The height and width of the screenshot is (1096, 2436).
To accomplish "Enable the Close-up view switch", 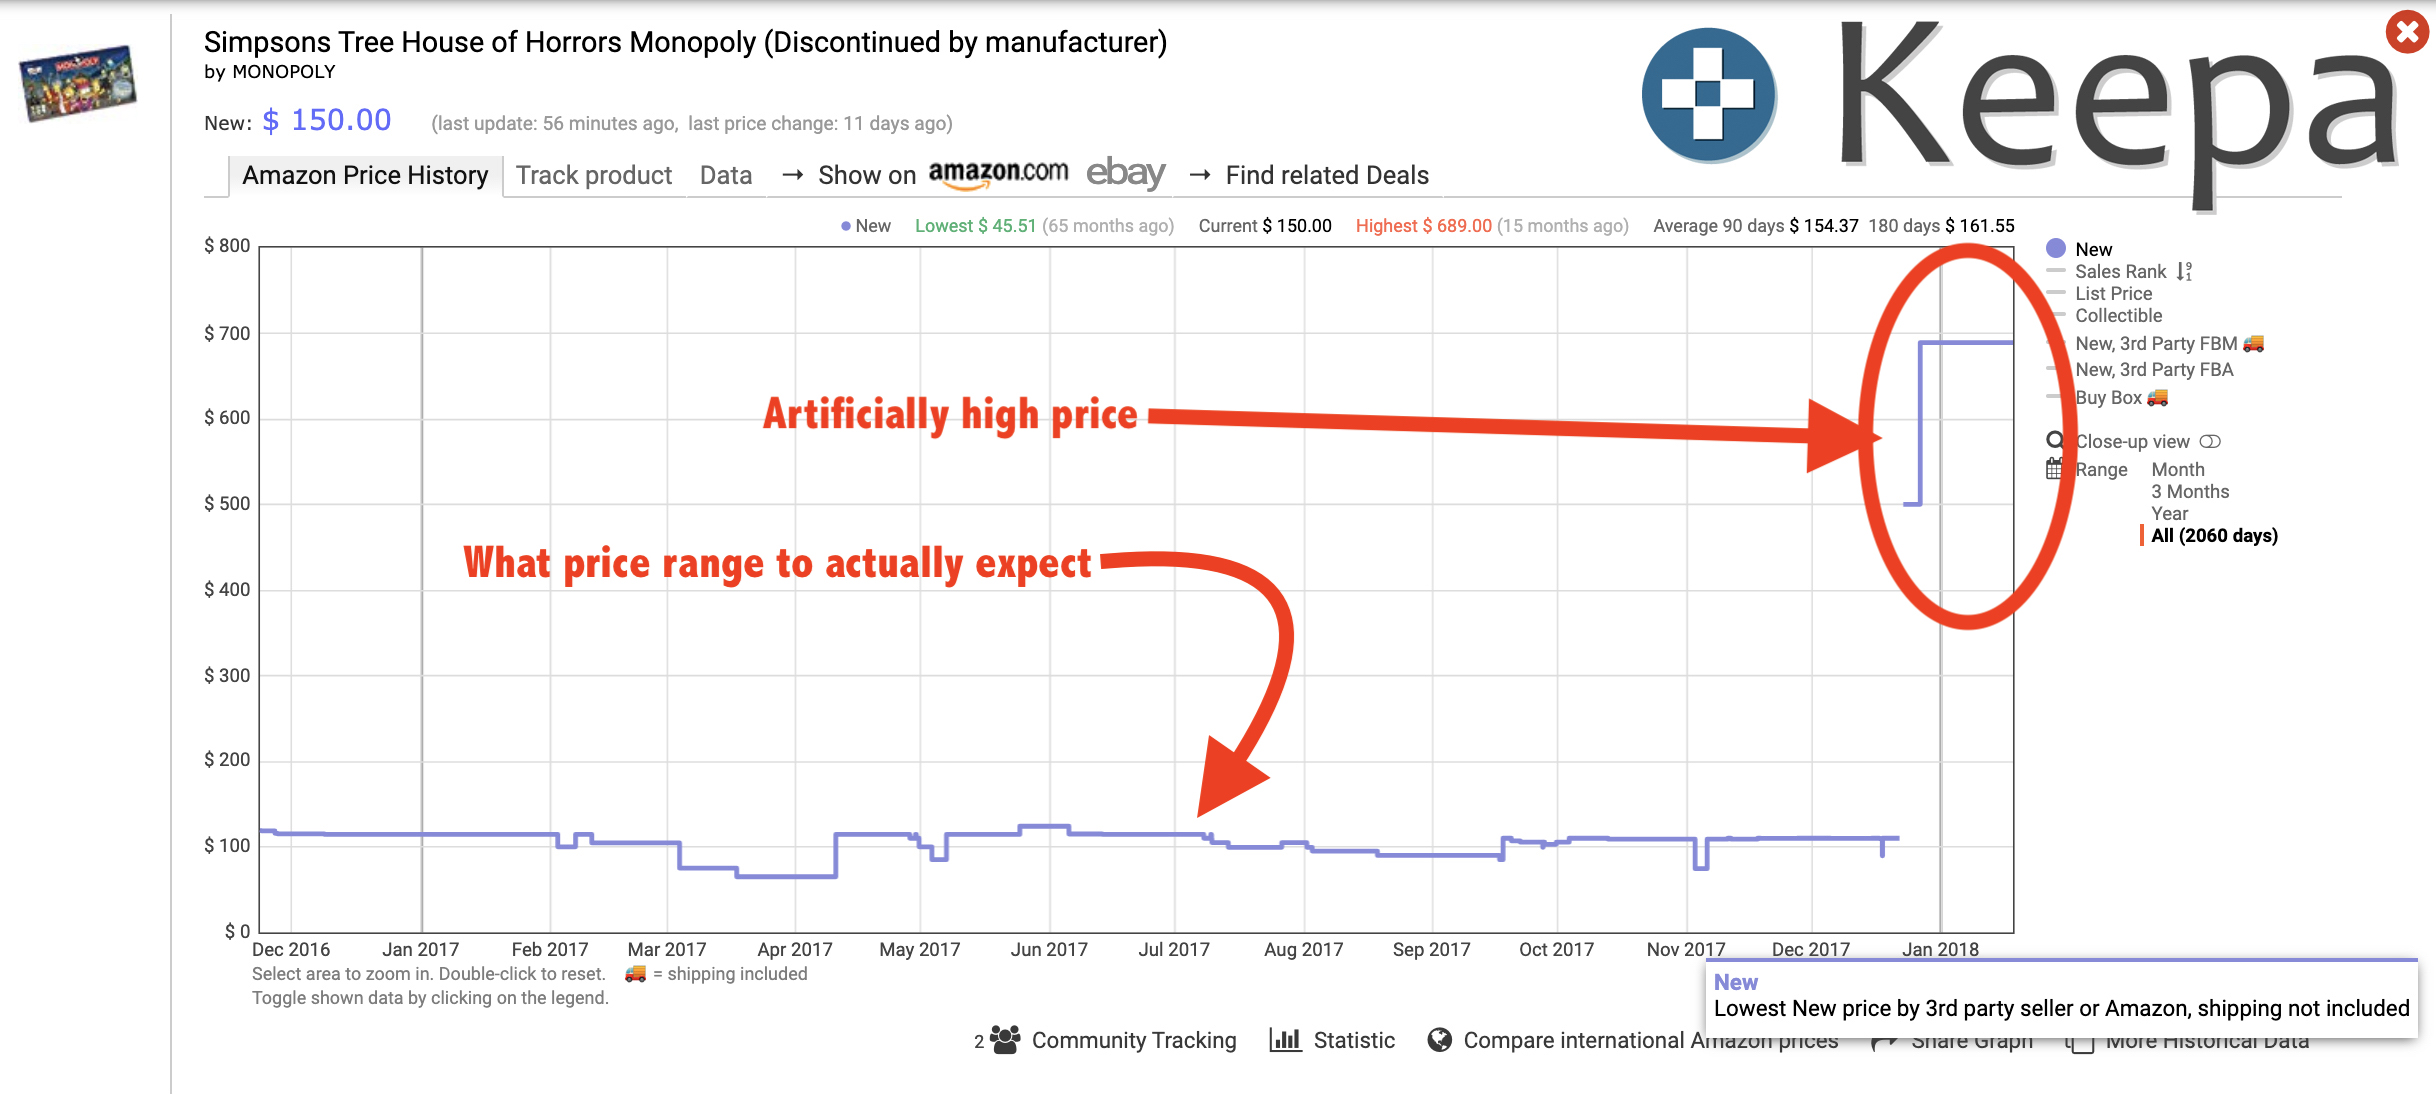I will tap(2210, 441).
